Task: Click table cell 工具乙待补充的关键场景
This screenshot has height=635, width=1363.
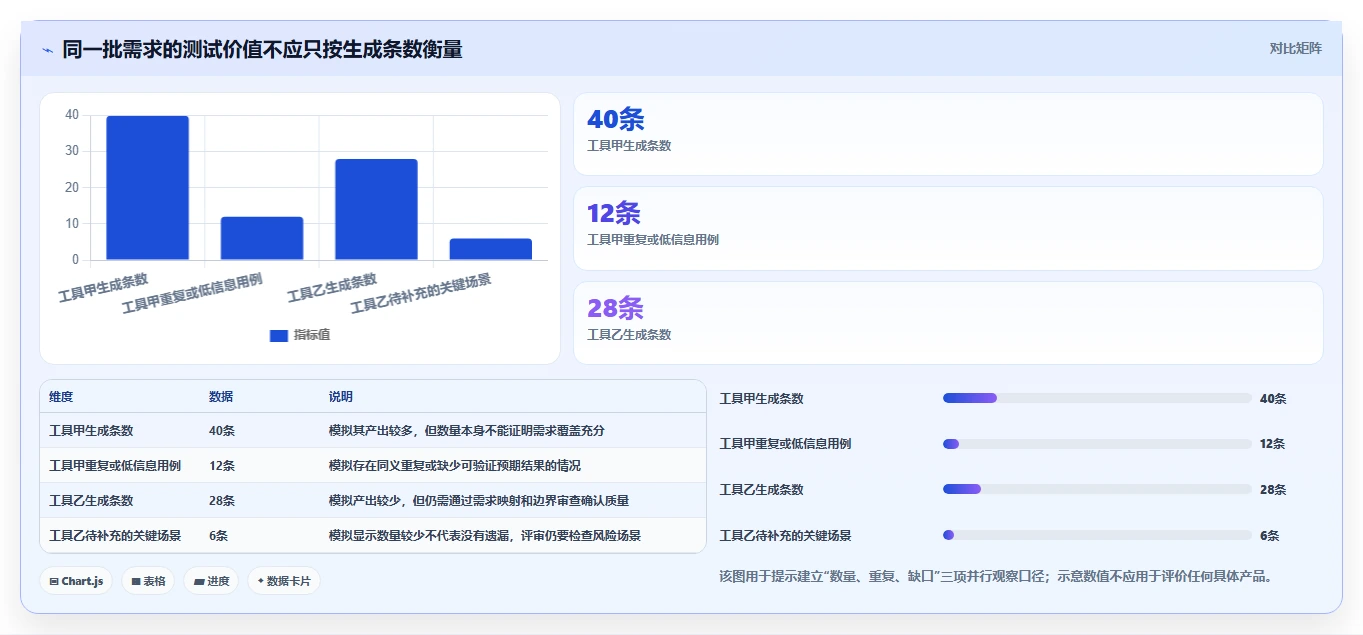Action: point(115,536)
